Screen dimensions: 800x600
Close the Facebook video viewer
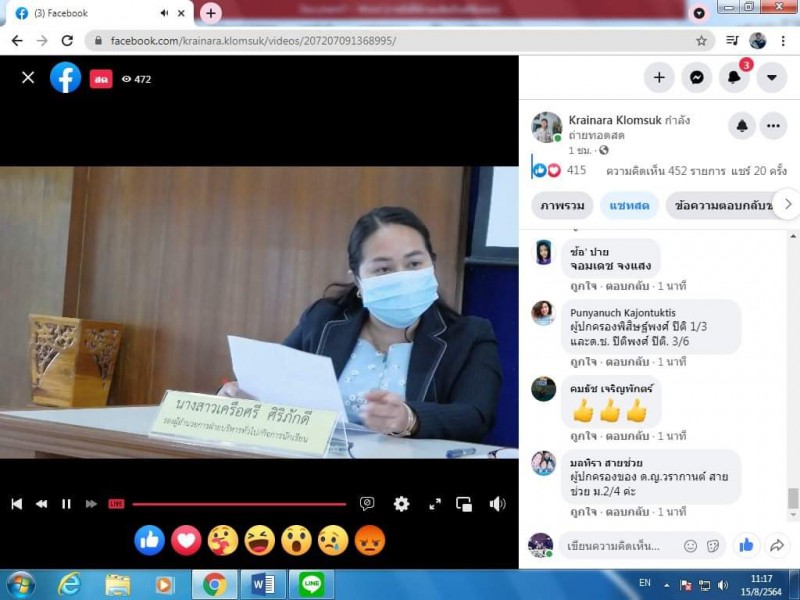pyautogui.click(x=28, y=78)
